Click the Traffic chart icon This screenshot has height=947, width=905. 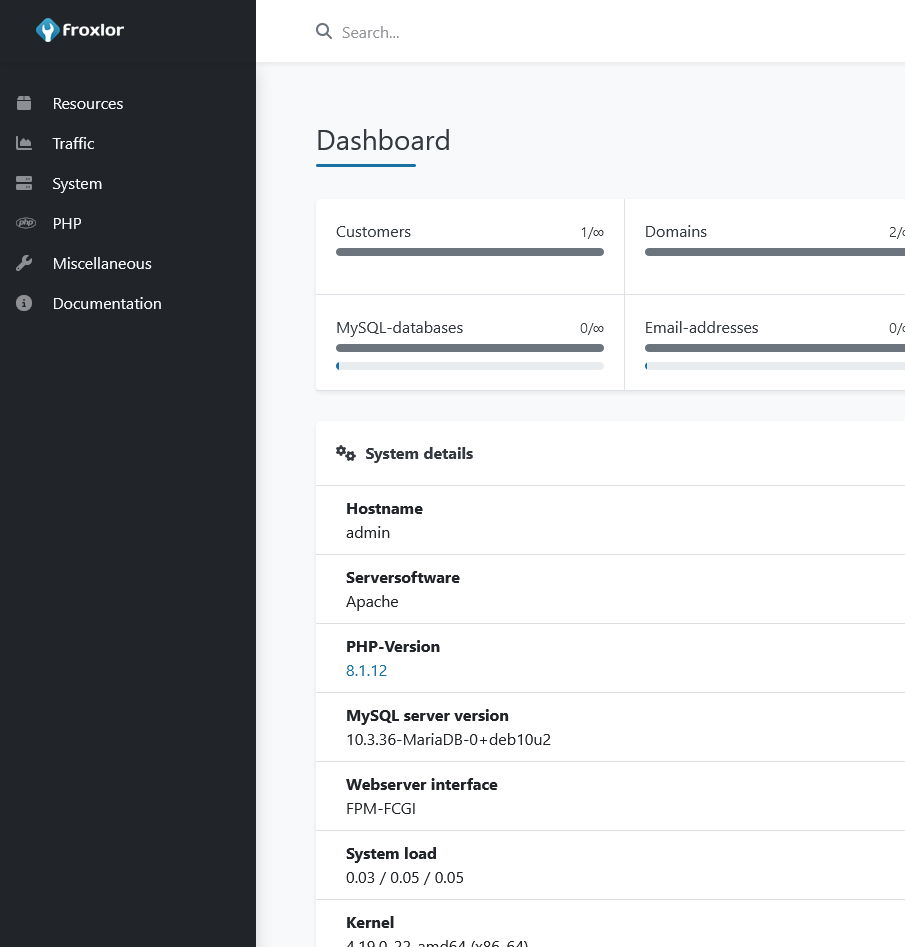point(24,143)
